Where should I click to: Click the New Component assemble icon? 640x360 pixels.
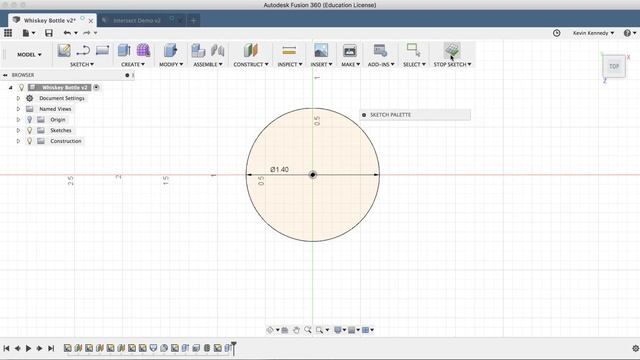coord(198,51)
